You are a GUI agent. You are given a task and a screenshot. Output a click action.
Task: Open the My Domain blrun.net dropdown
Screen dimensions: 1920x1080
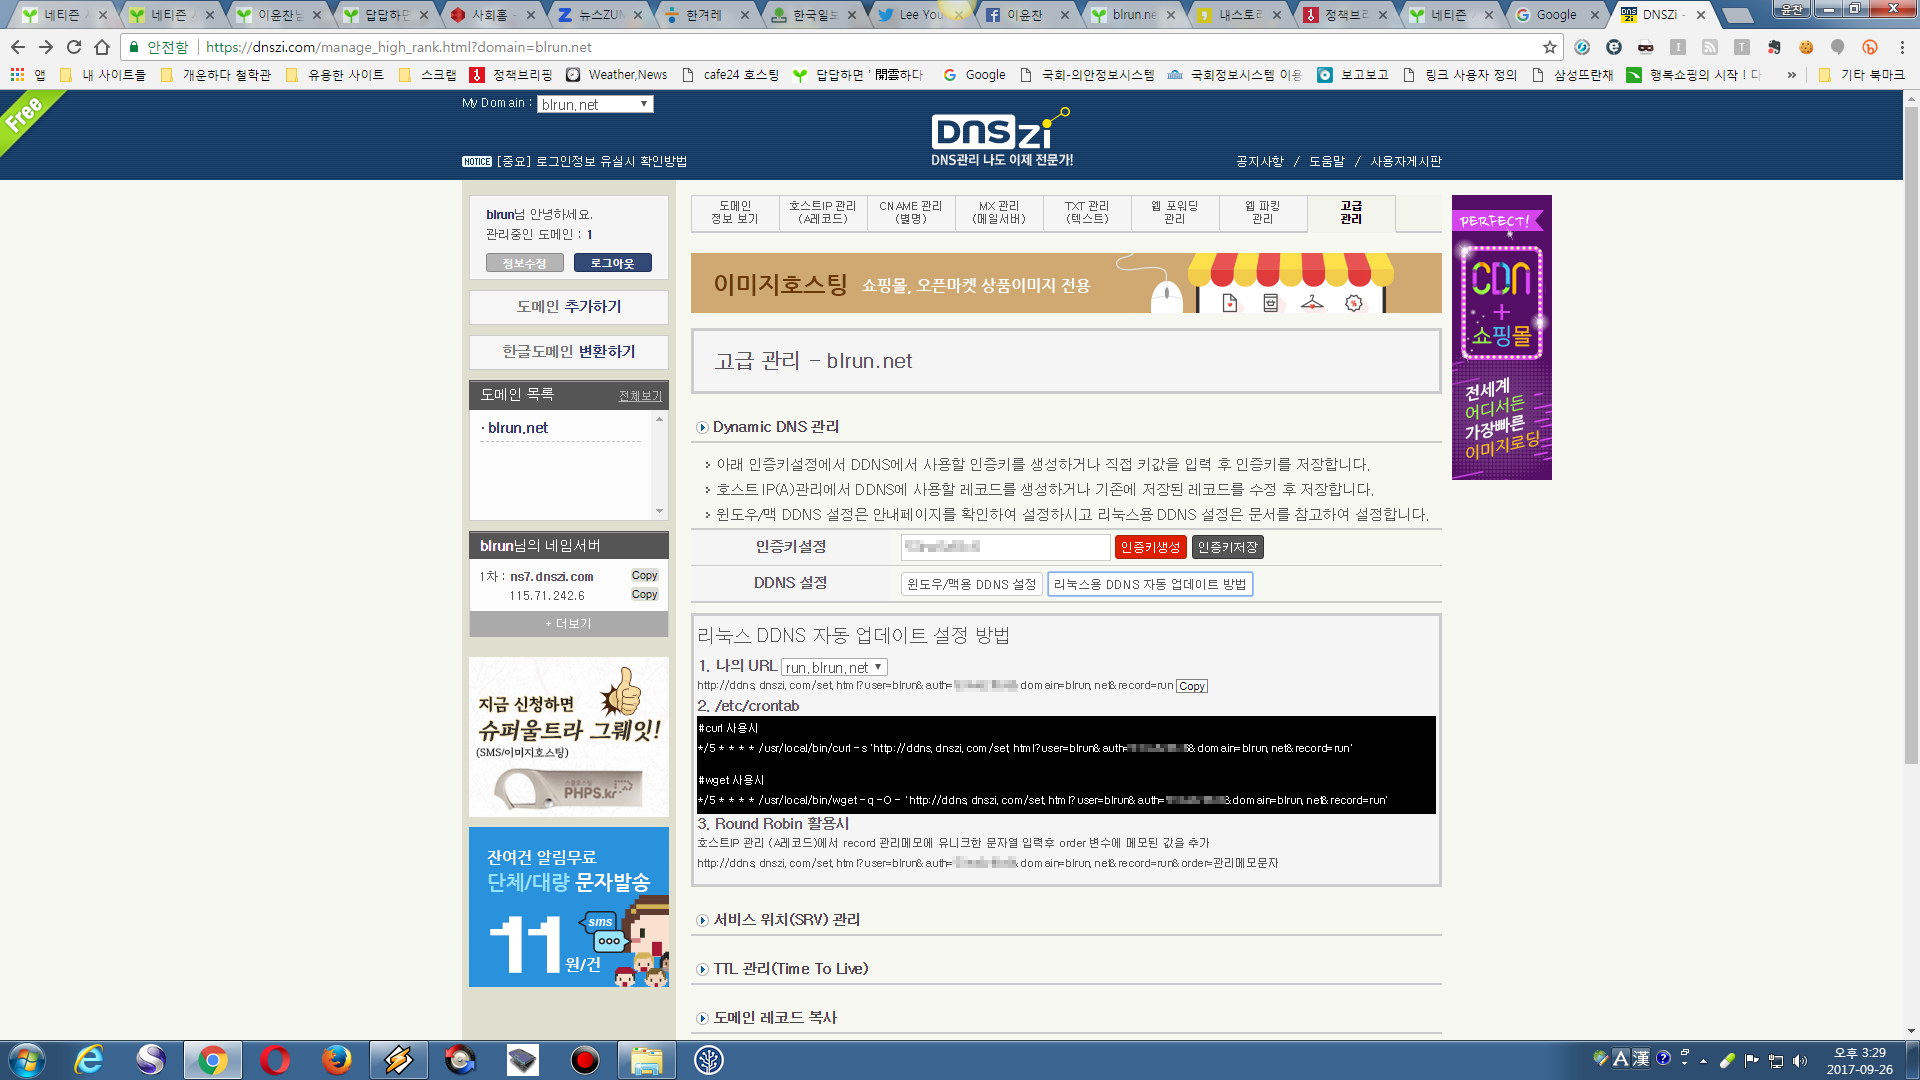(595, 104)
